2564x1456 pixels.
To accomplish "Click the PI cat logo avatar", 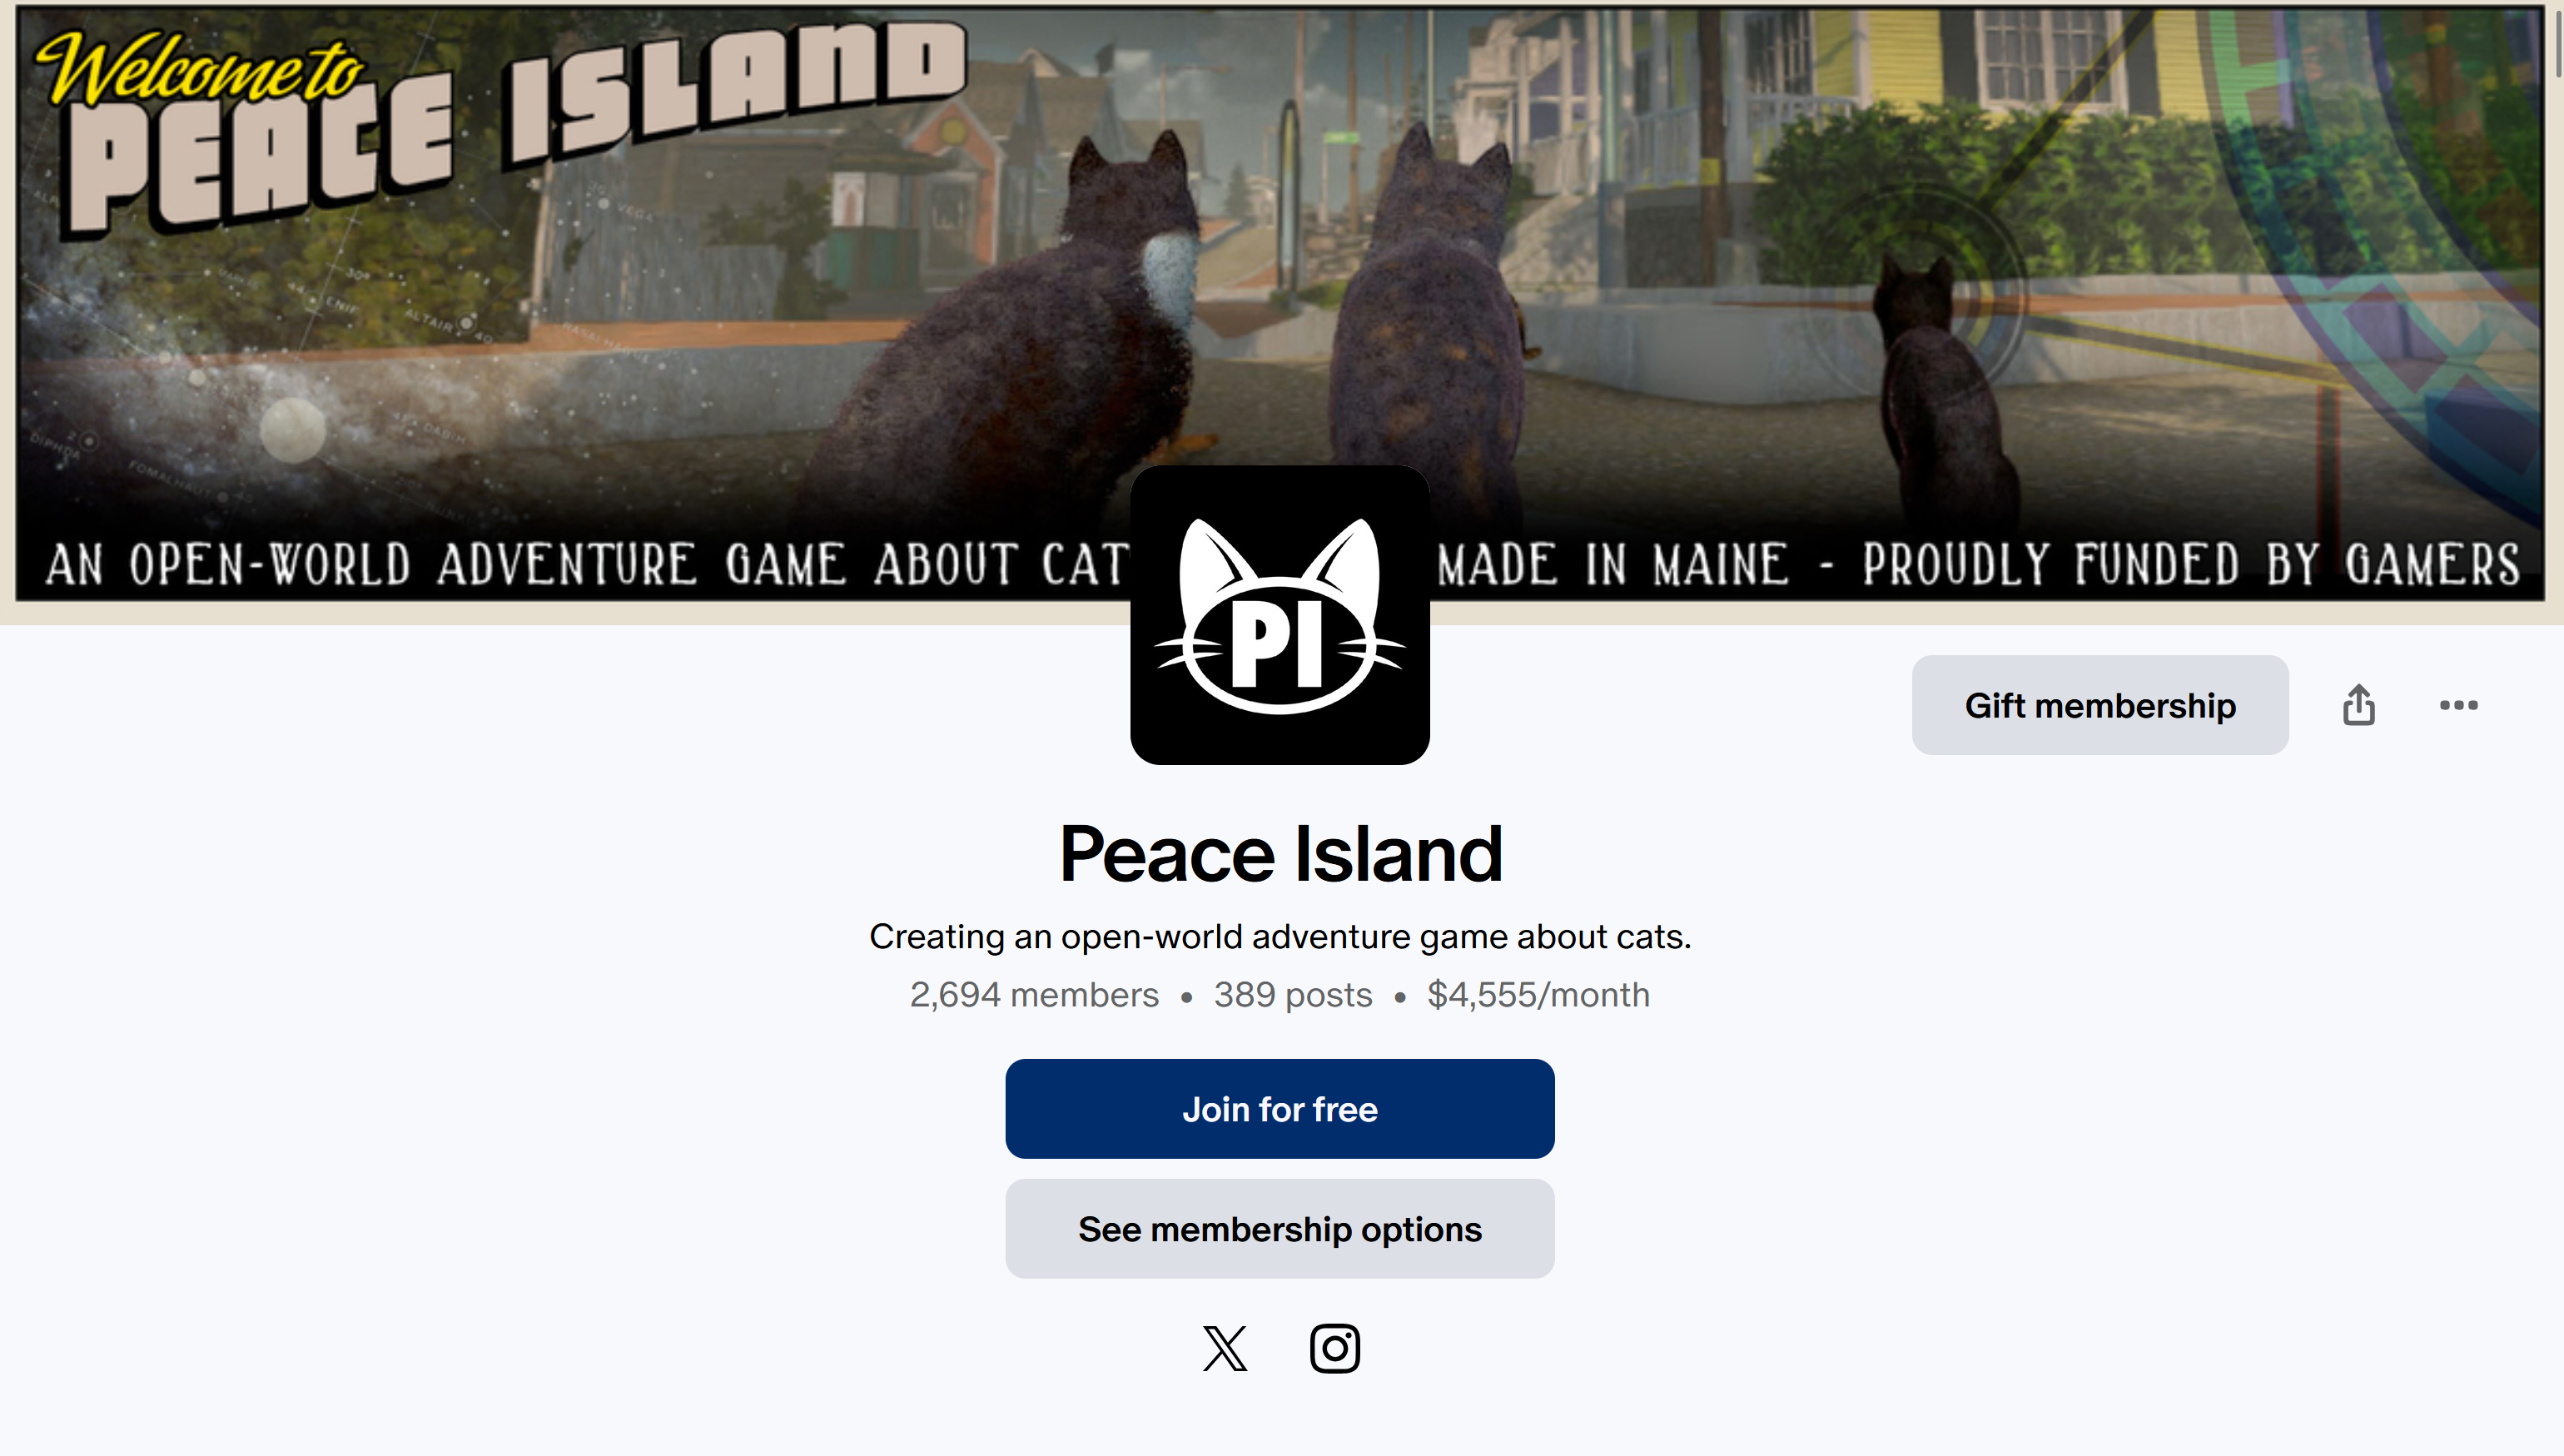I will tap(1280, 615).
